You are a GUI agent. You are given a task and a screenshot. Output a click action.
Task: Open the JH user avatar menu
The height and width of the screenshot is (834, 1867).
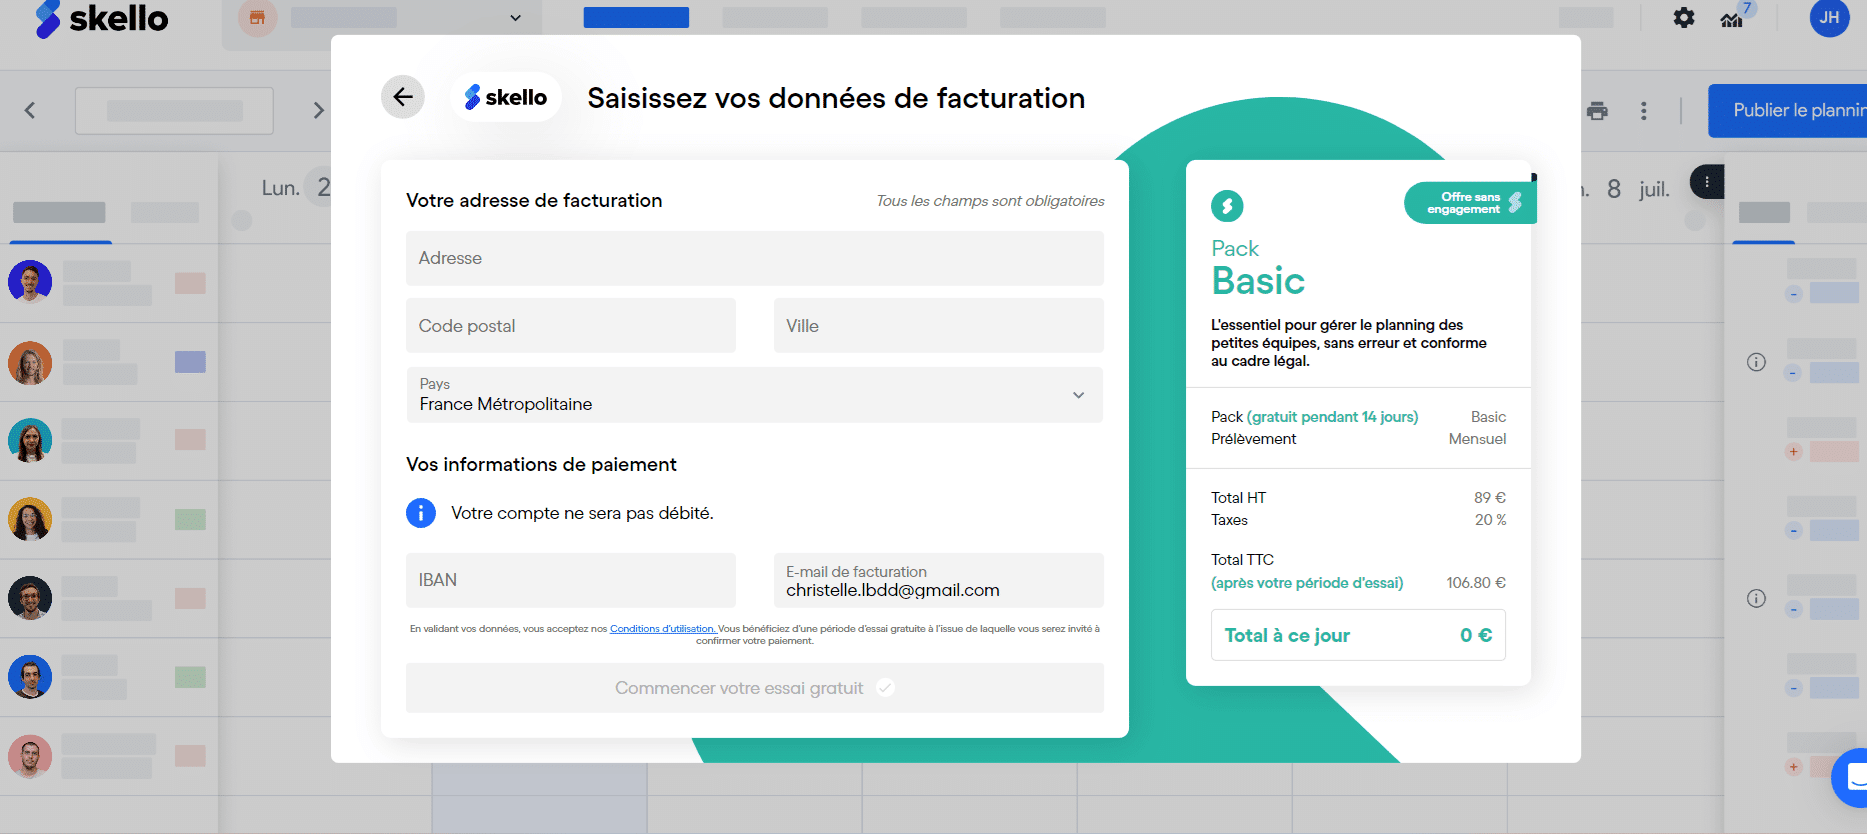[x=1829, y=17]
